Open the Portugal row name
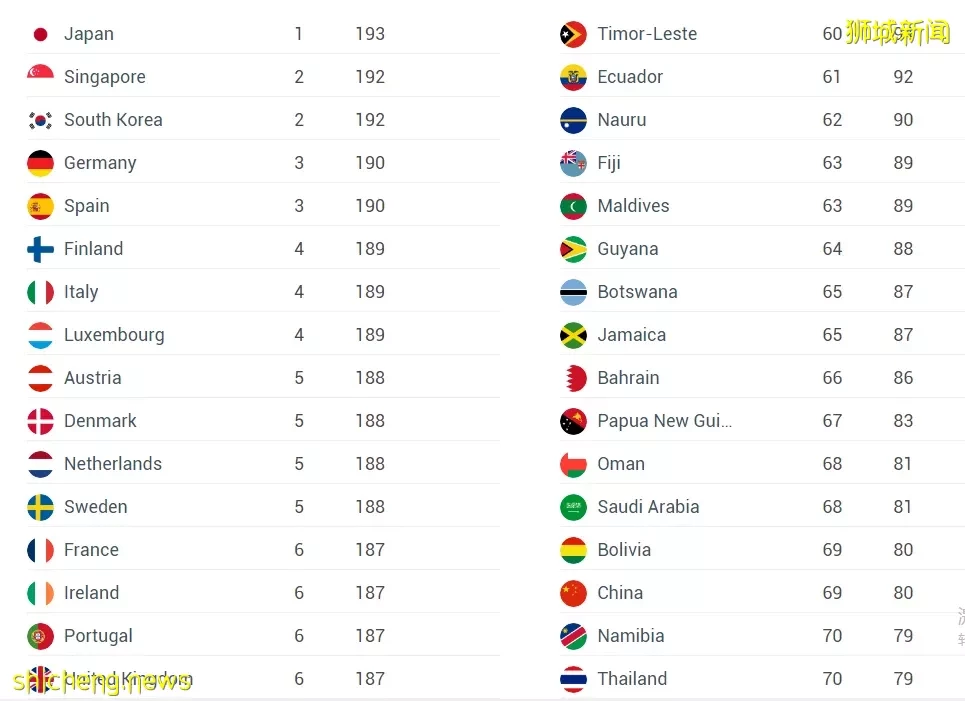This screenshot has height=701, width=965. coord(98,636)
